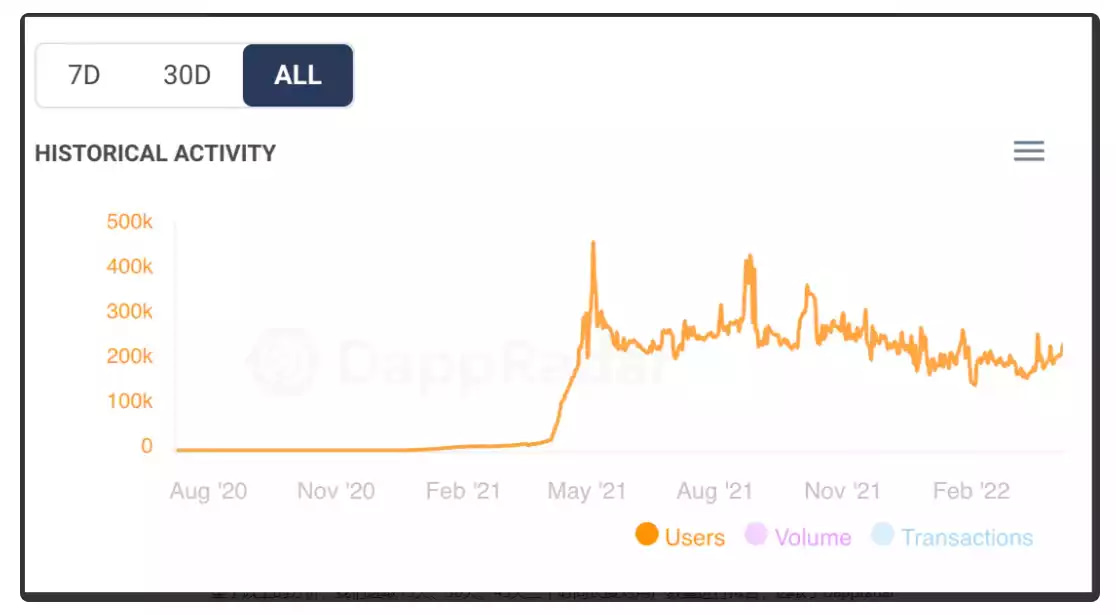Toggle the Users series label
The height and width of the screenshot is (615, 1116).
[694, 537]
